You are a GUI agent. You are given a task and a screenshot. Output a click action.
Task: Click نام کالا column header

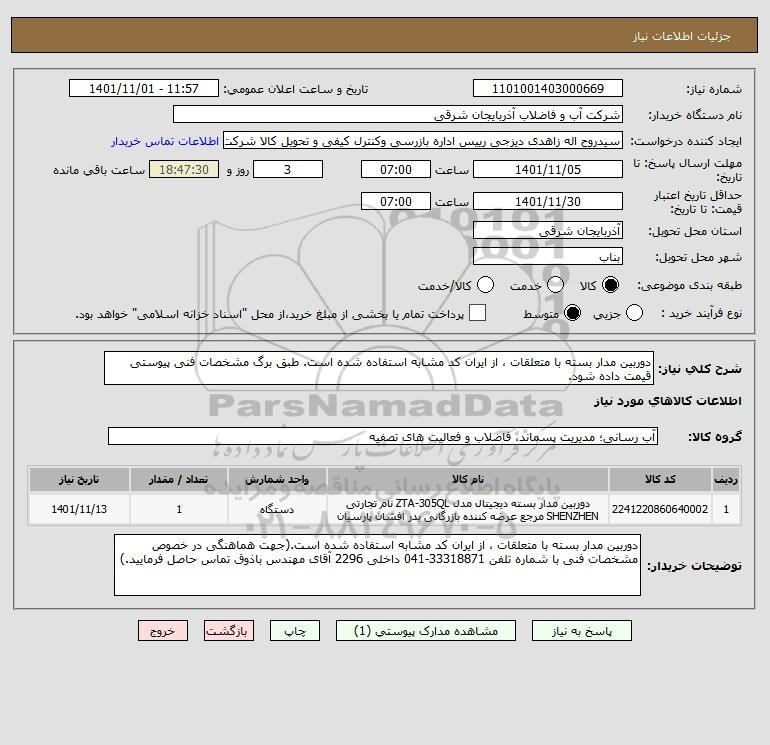coord(468,479)
